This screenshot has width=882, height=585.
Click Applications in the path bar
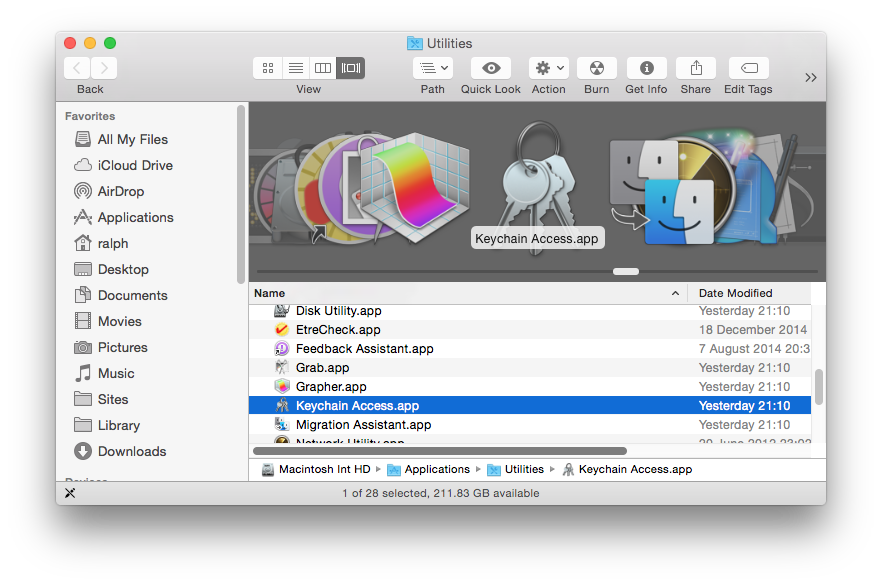point(429,469)
